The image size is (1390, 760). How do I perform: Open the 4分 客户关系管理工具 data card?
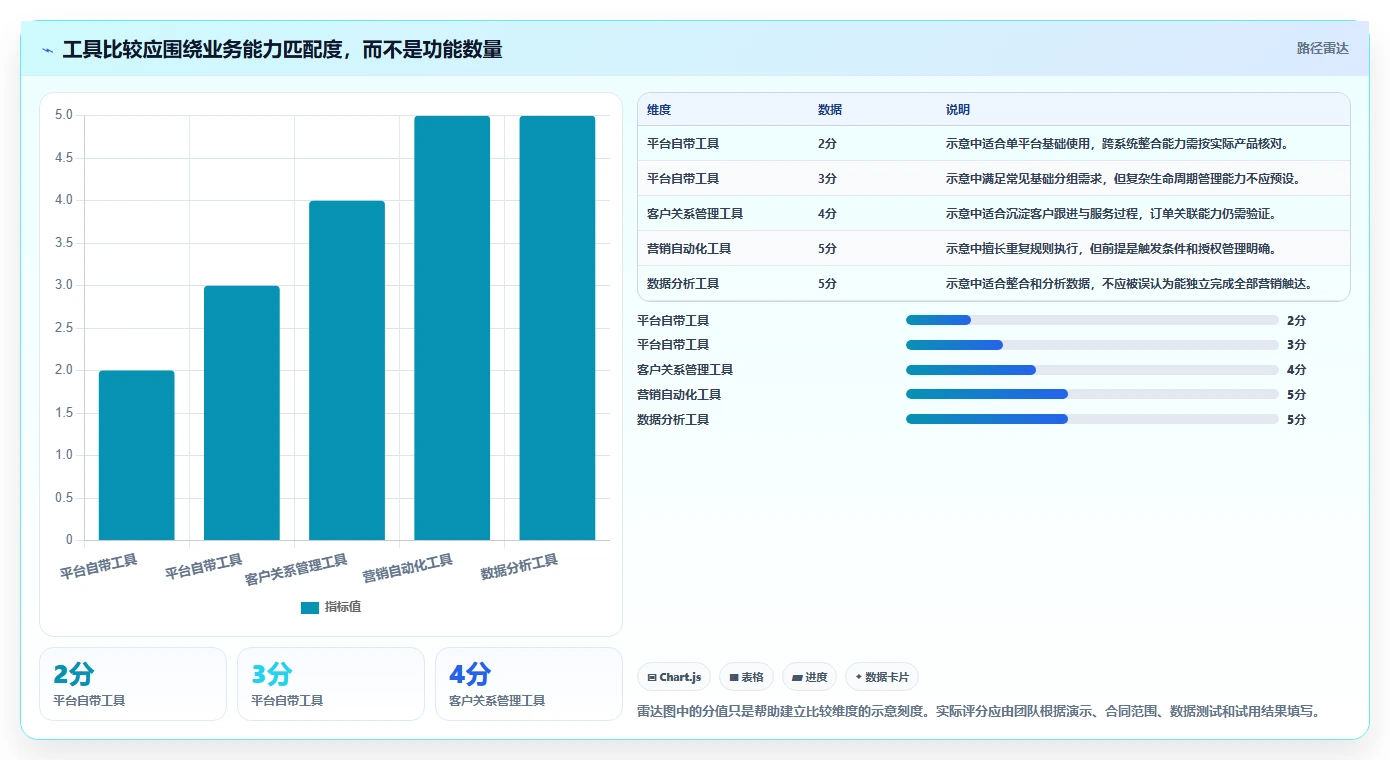click(x=529, y=684)
